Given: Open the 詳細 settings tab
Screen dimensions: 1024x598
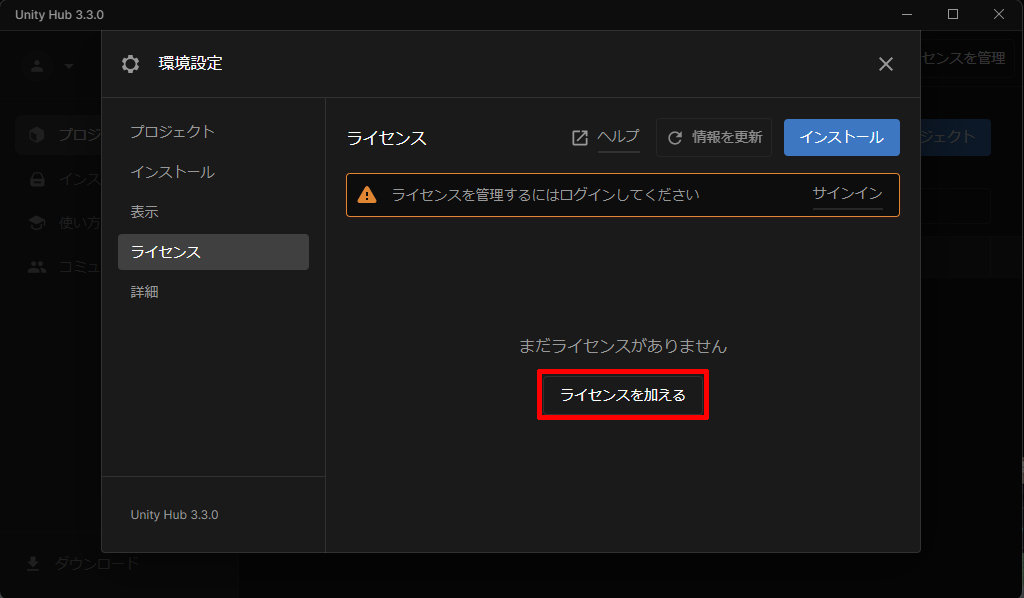Looking at the screenshot, I should pos(144,292).
